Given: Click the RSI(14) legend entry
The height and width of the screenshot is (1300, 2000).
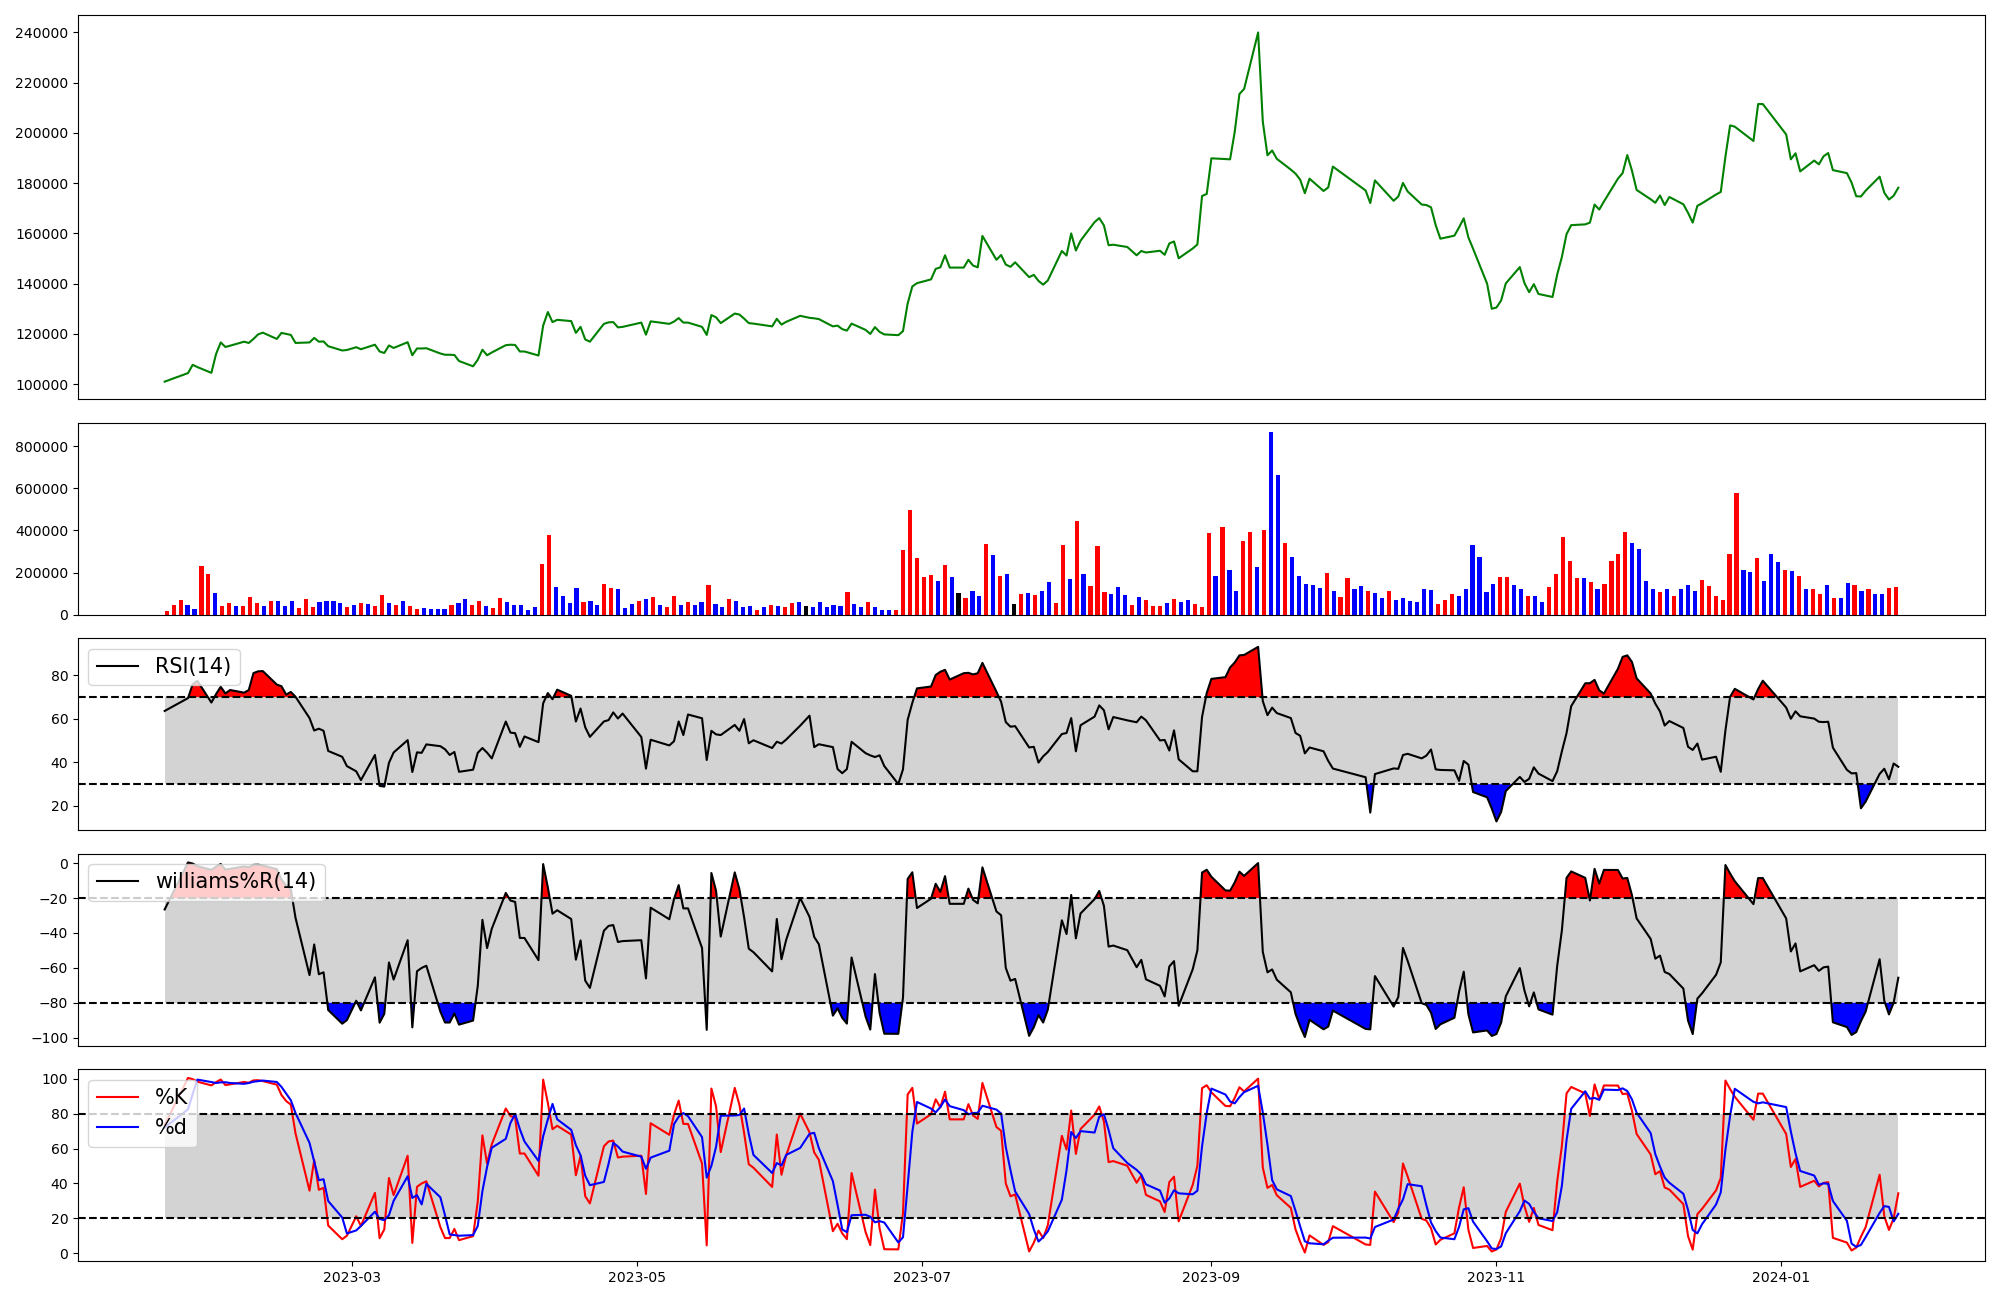Looking at the screenshot, I should [192, 666].
